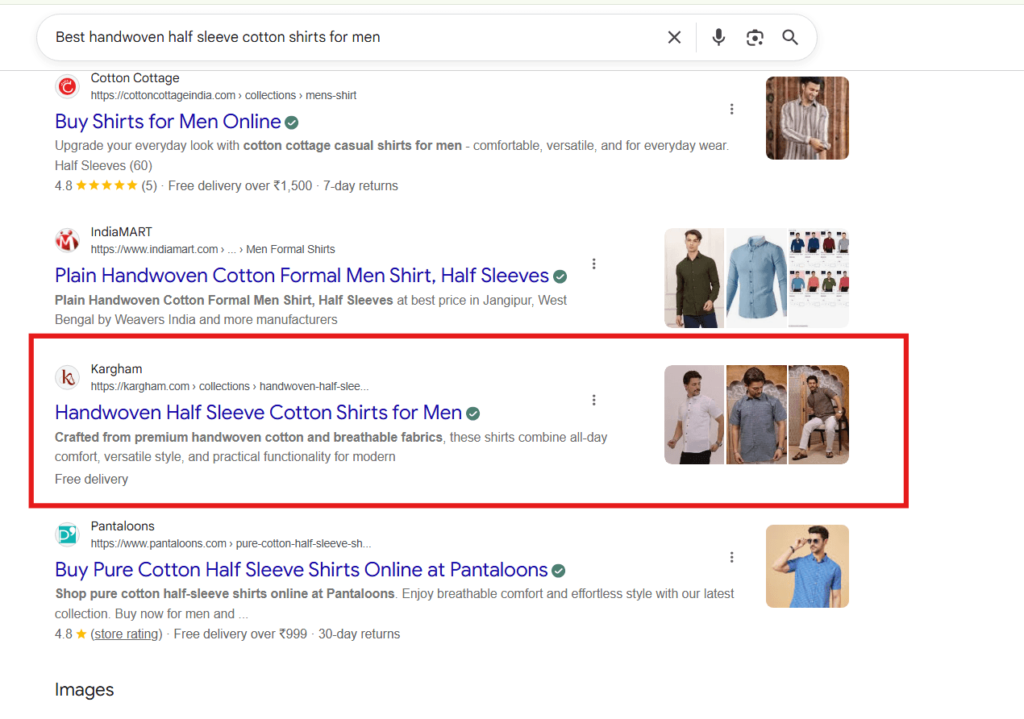Screen dimensions: 1024x719
Task: Open the Cotton Cottage site favicon
Action: [67, 86]
